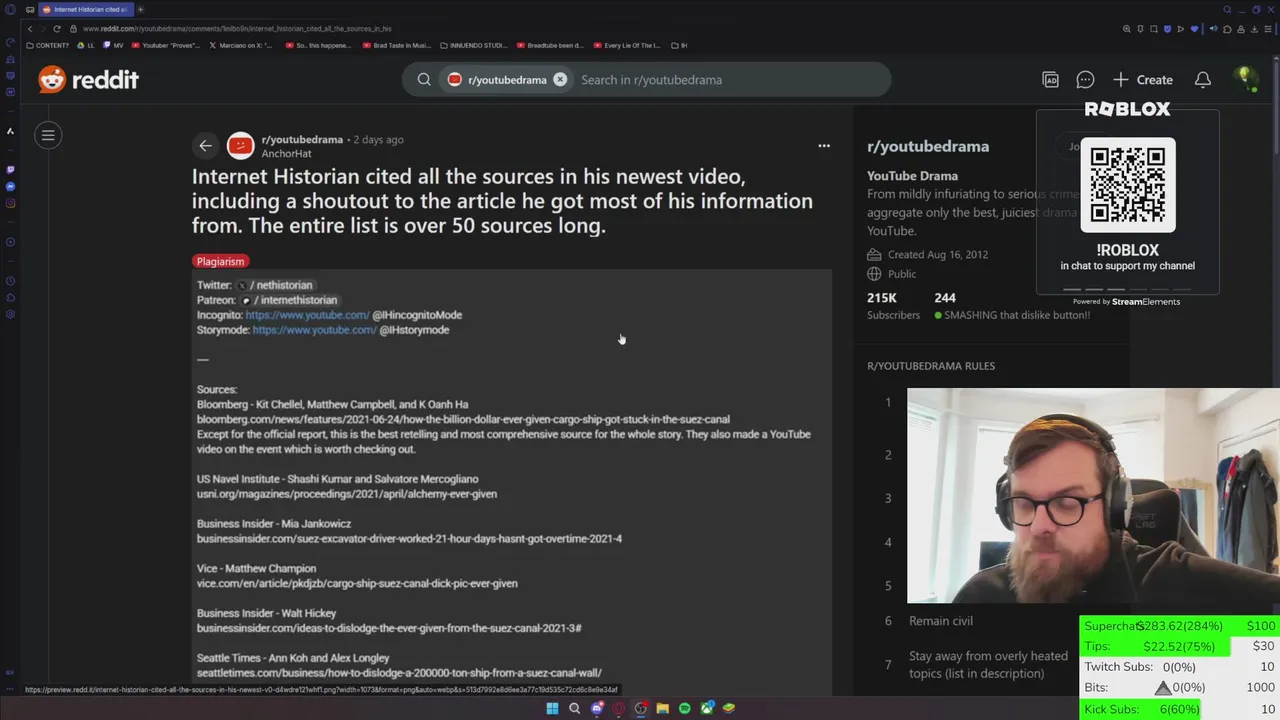Screen dimensions: 1280x720
Task: Open Windows Start menu
Action: [x=553, y=708]
